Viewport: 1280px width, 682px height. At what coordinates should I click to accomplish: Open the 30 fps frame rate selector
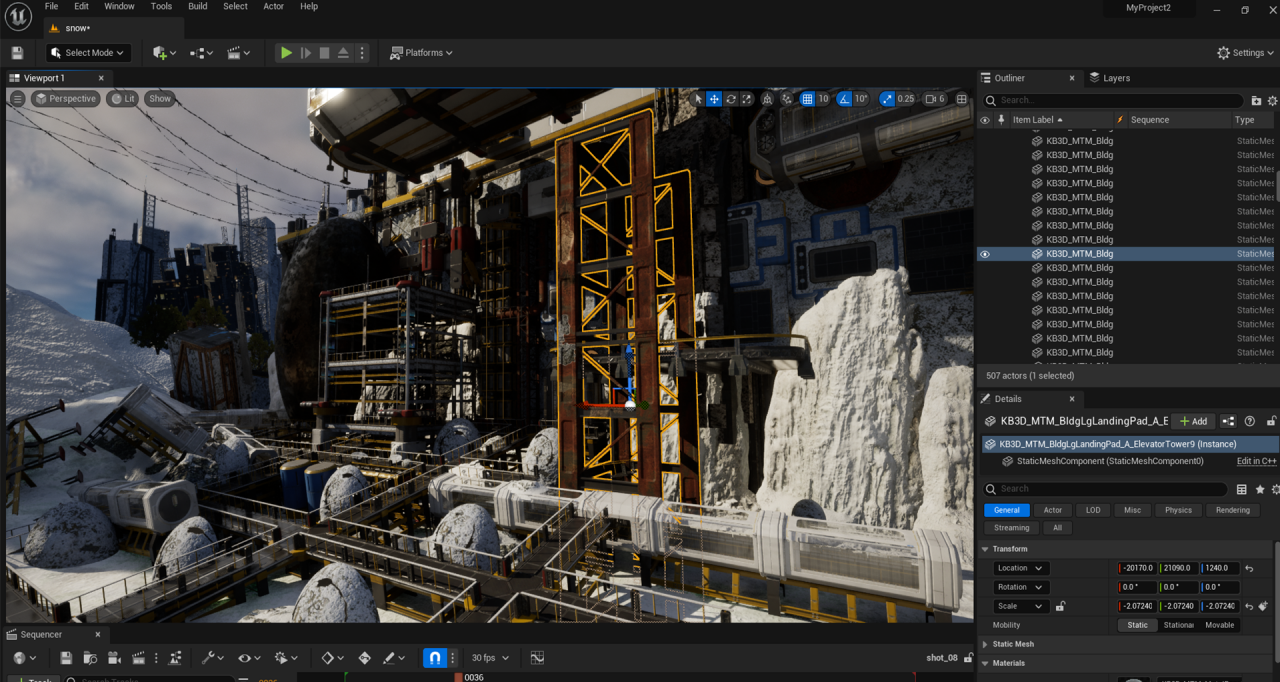point(490,658)
